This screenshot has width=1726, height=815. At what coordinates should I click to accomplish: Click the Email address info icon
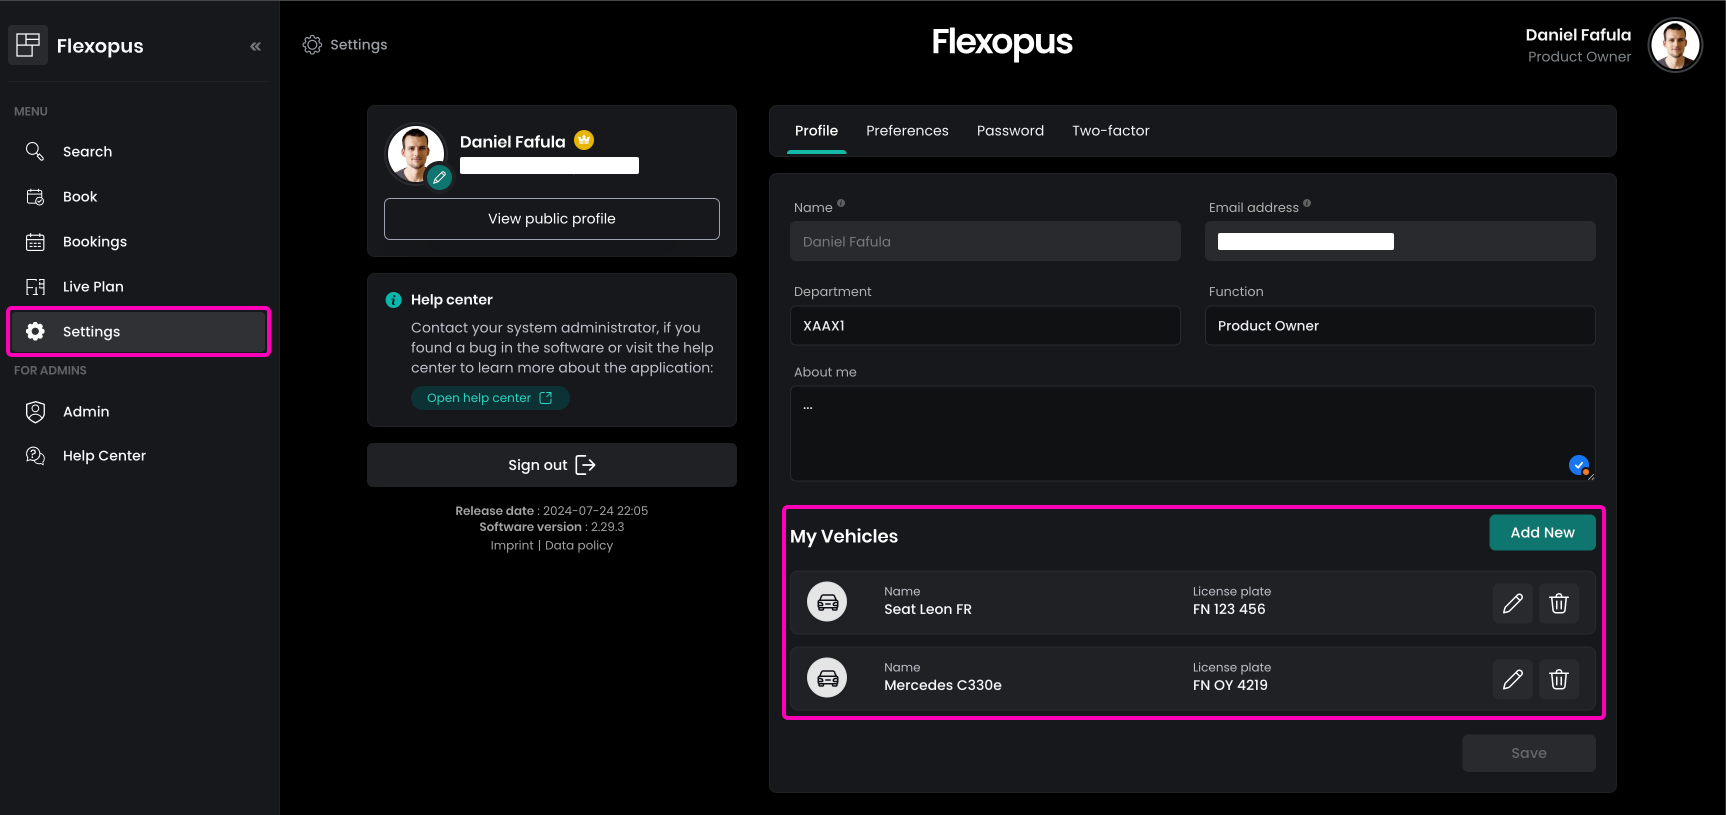click(1307, 204)
